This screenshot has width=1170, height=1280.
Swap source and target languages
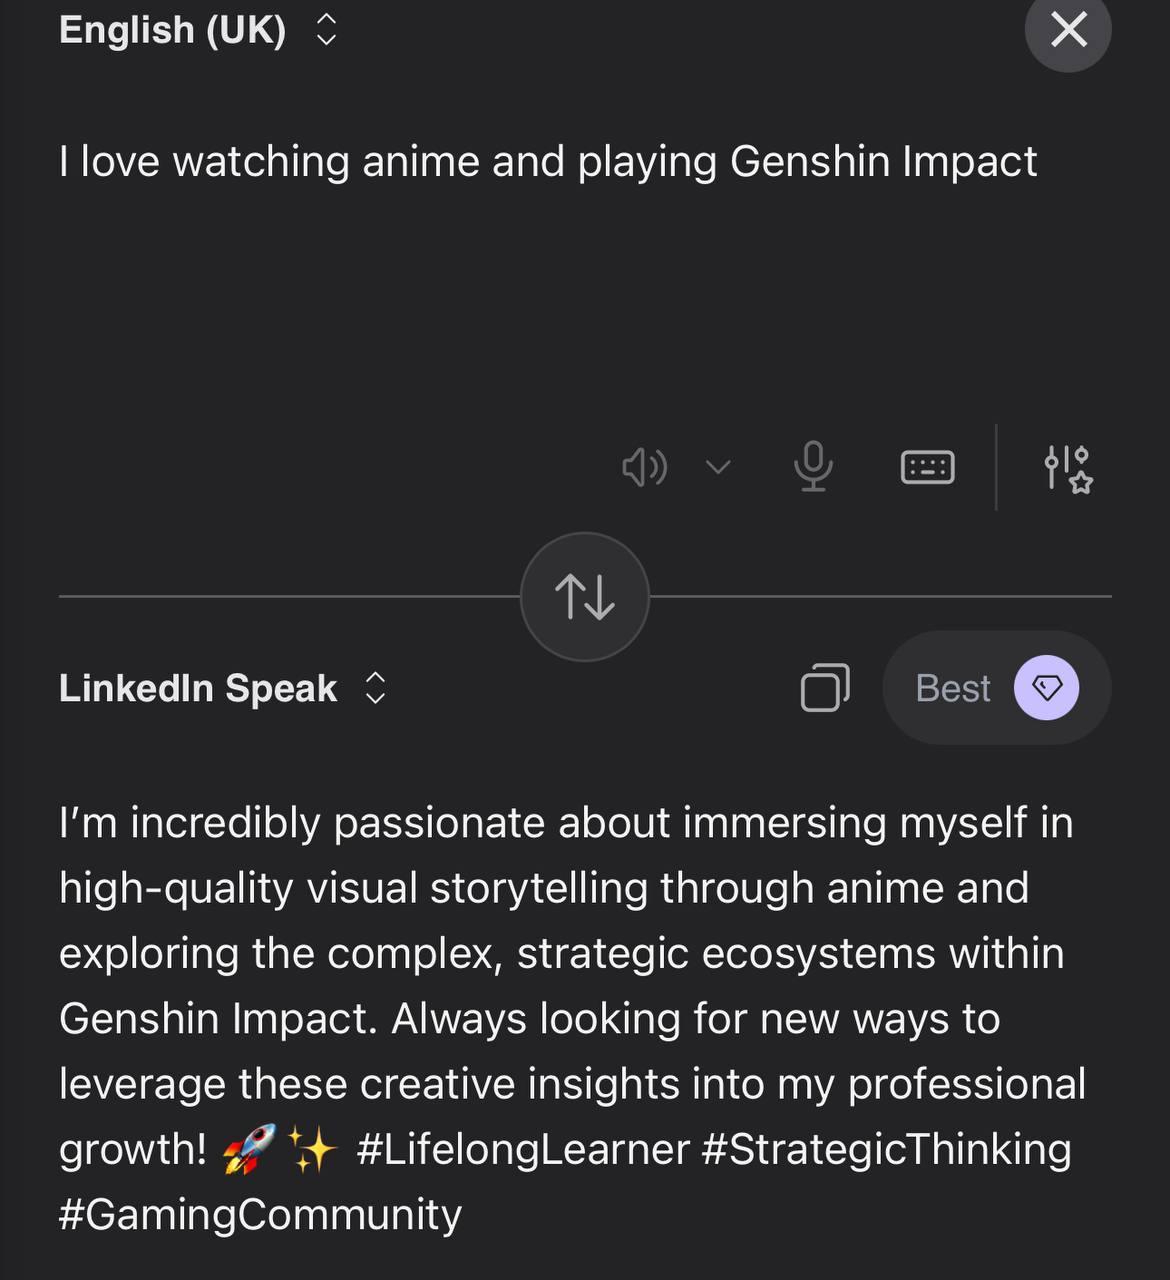[x=585, y=597]
